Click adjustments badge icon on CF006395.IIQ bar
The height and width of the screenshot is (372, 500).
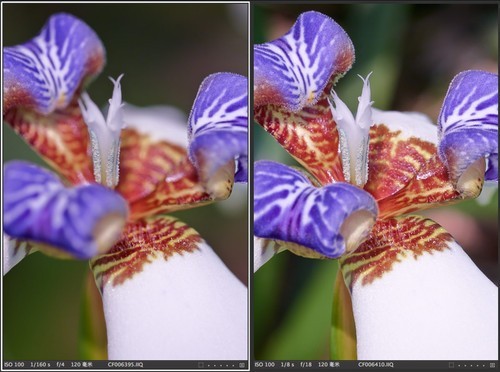(x=242, y=365)
